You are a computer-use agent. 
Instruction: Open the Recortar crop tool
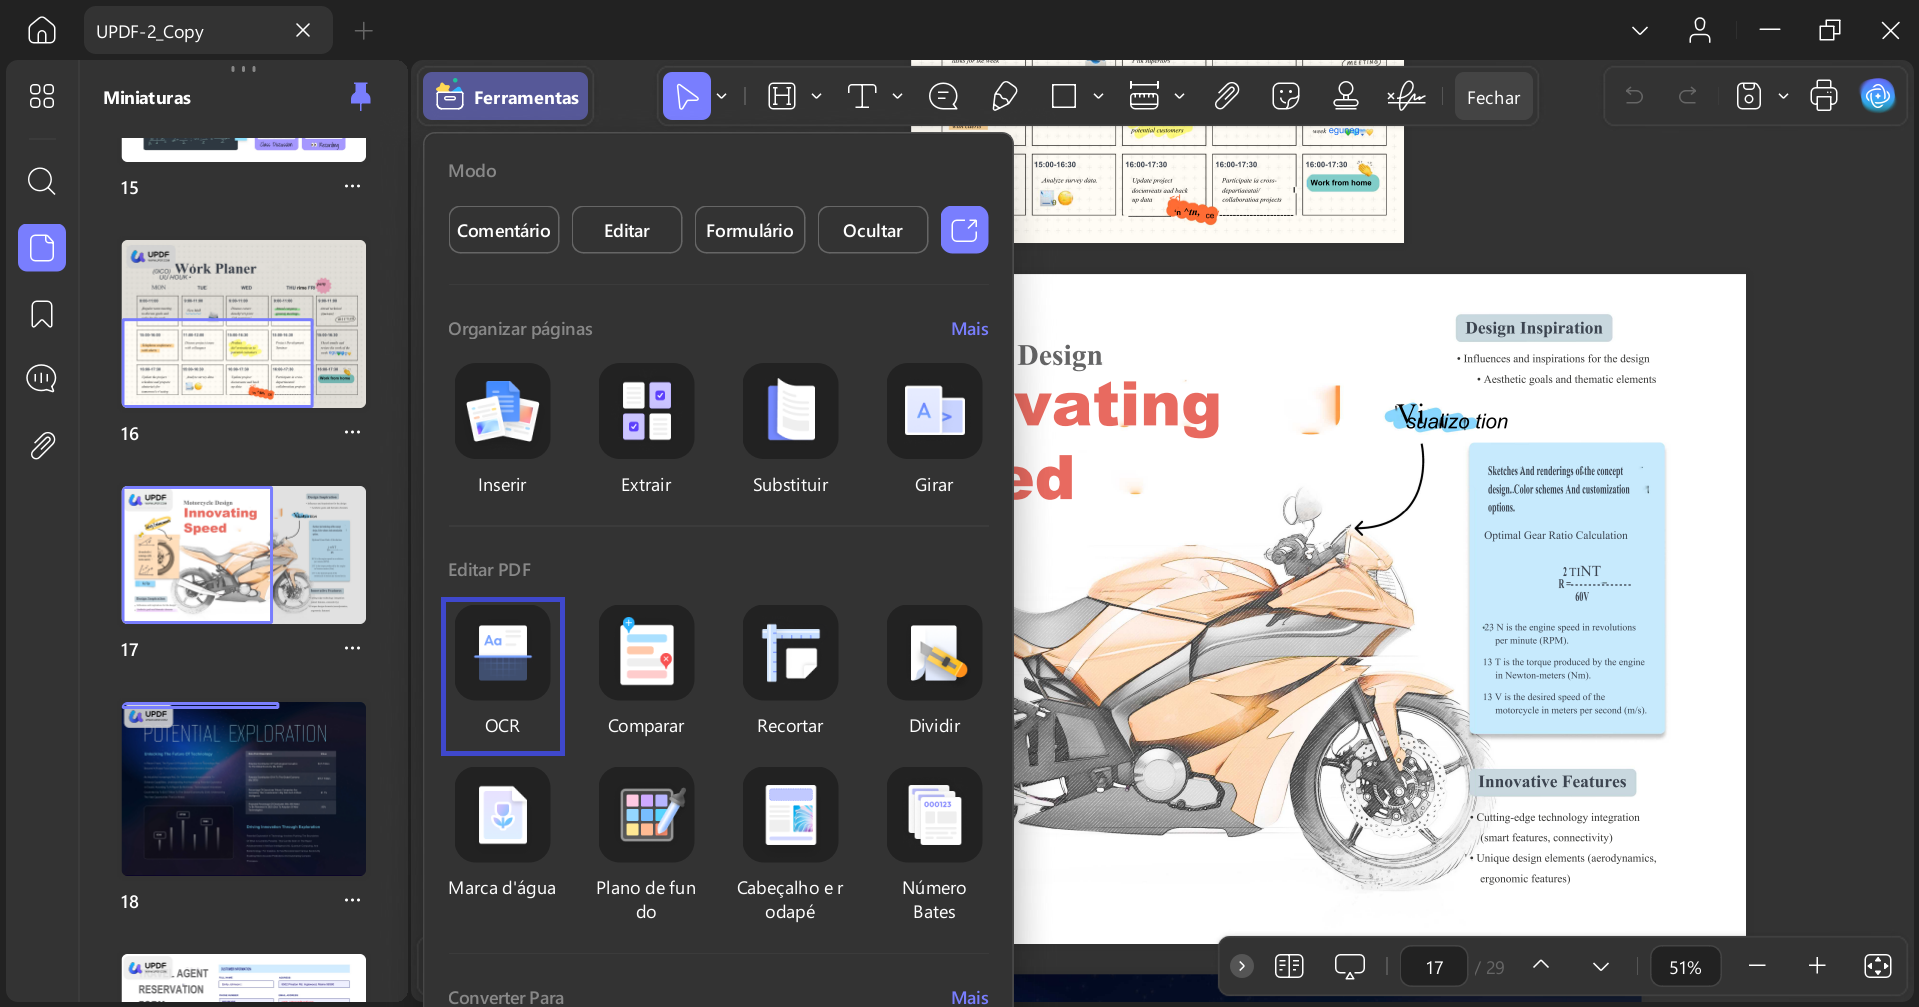[790, 653]
